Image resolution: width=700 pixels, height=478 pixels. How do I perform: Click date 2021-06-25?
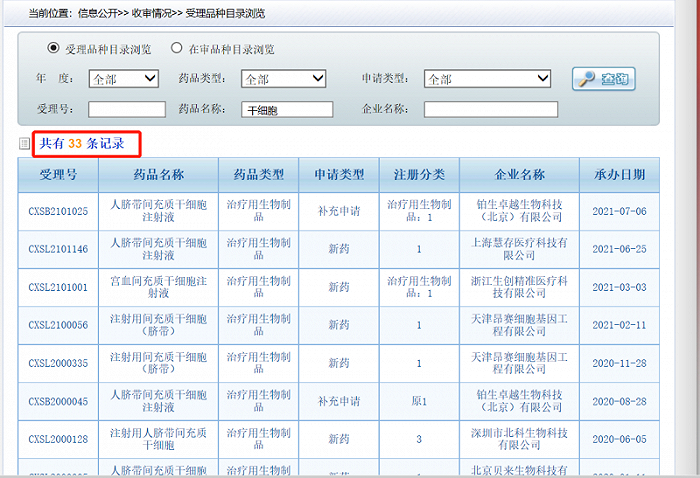point(620,249)
